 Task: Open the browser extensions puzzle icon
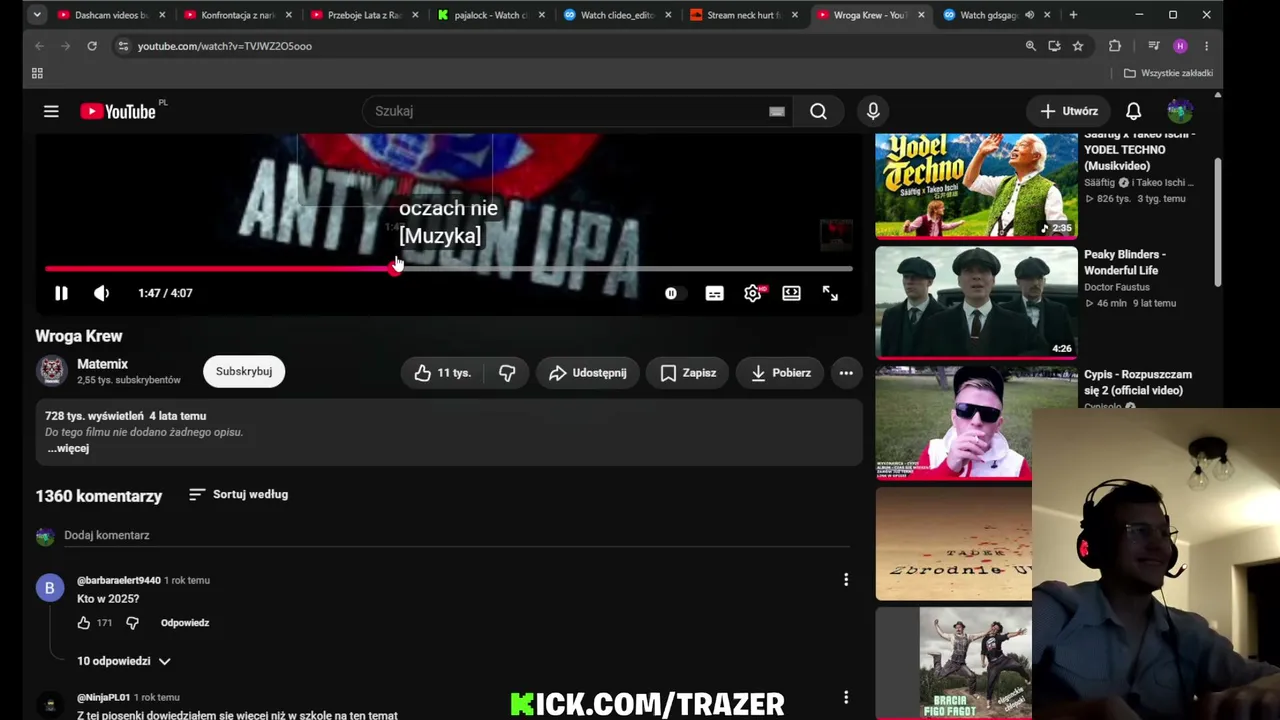(x=1115, y=46)
